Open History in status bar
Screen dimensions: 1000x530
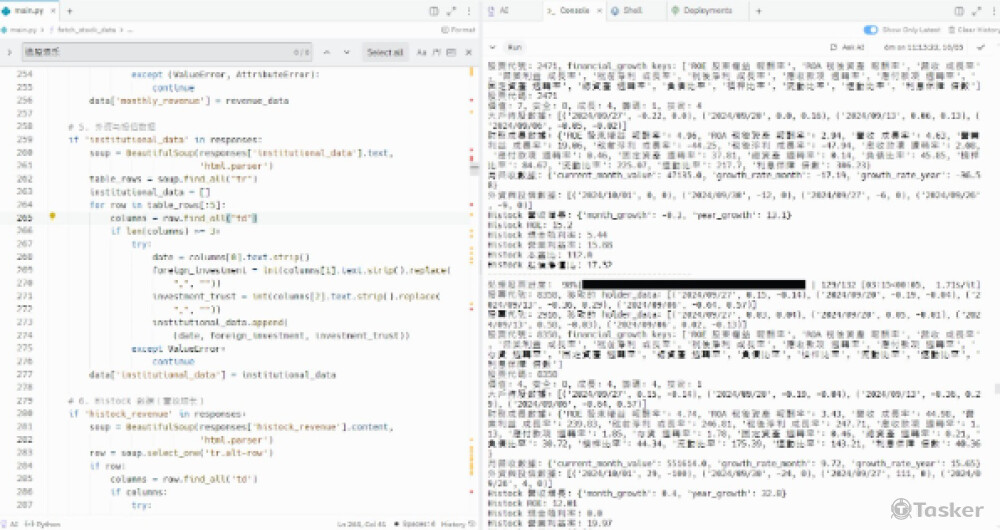(x=457, y=524)
